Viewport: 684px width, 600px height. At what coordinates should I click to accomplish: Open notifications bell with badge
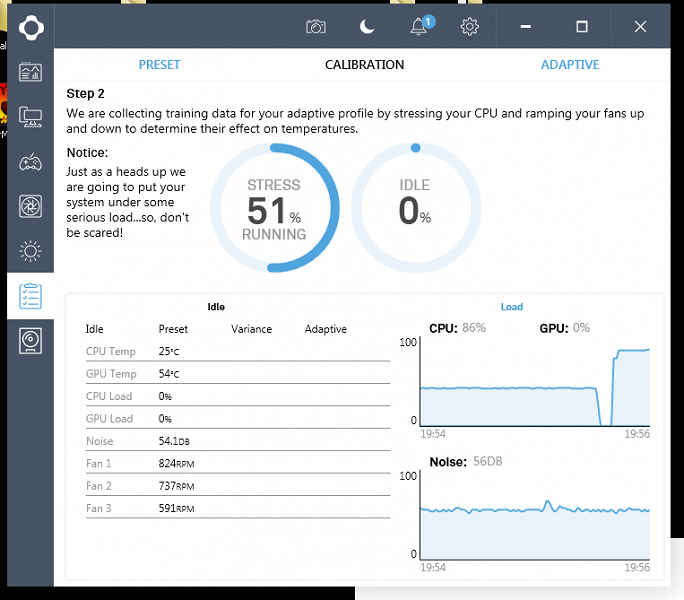pos(420,27)
